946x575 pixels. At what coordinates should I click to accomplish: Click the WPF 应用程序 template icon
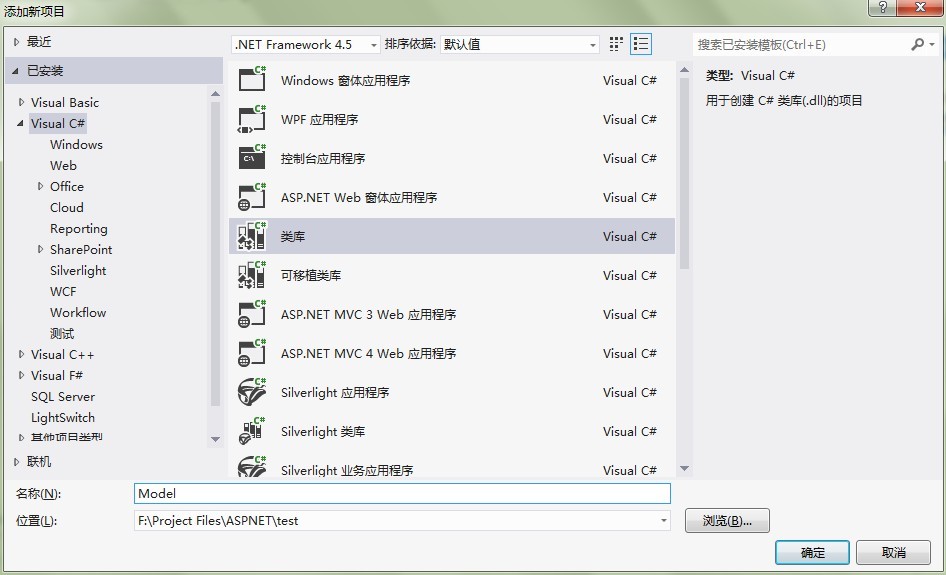(x=252, y=118)
